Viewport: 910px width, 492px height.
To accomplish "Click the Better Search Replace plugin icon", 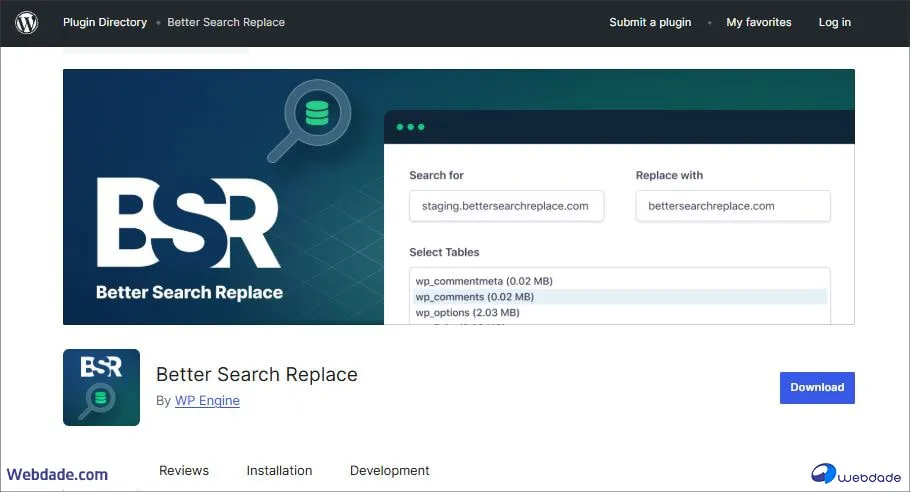I will tap(101, 387).
